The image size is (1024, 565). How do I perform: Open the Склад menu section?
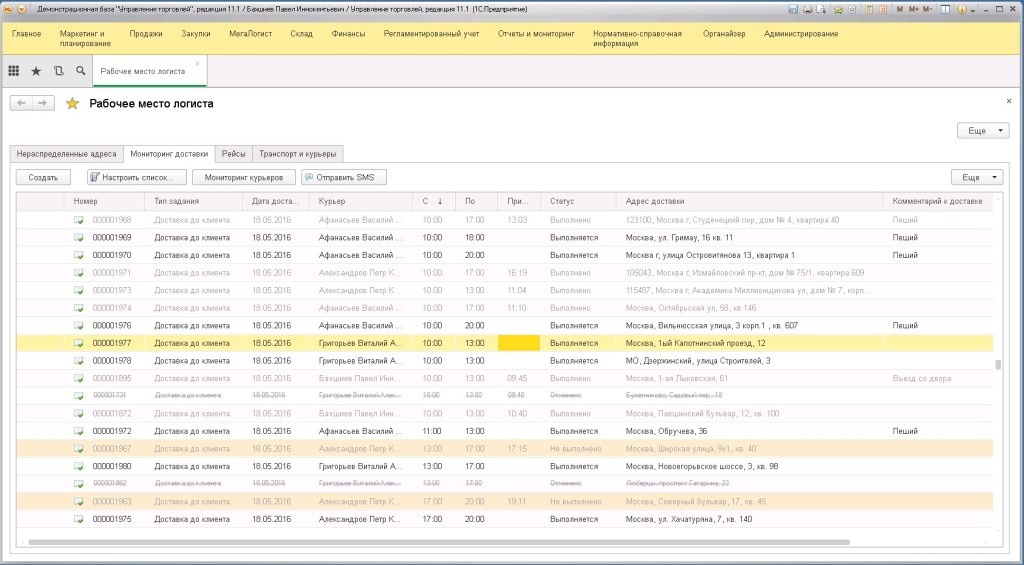pos(302,34)
